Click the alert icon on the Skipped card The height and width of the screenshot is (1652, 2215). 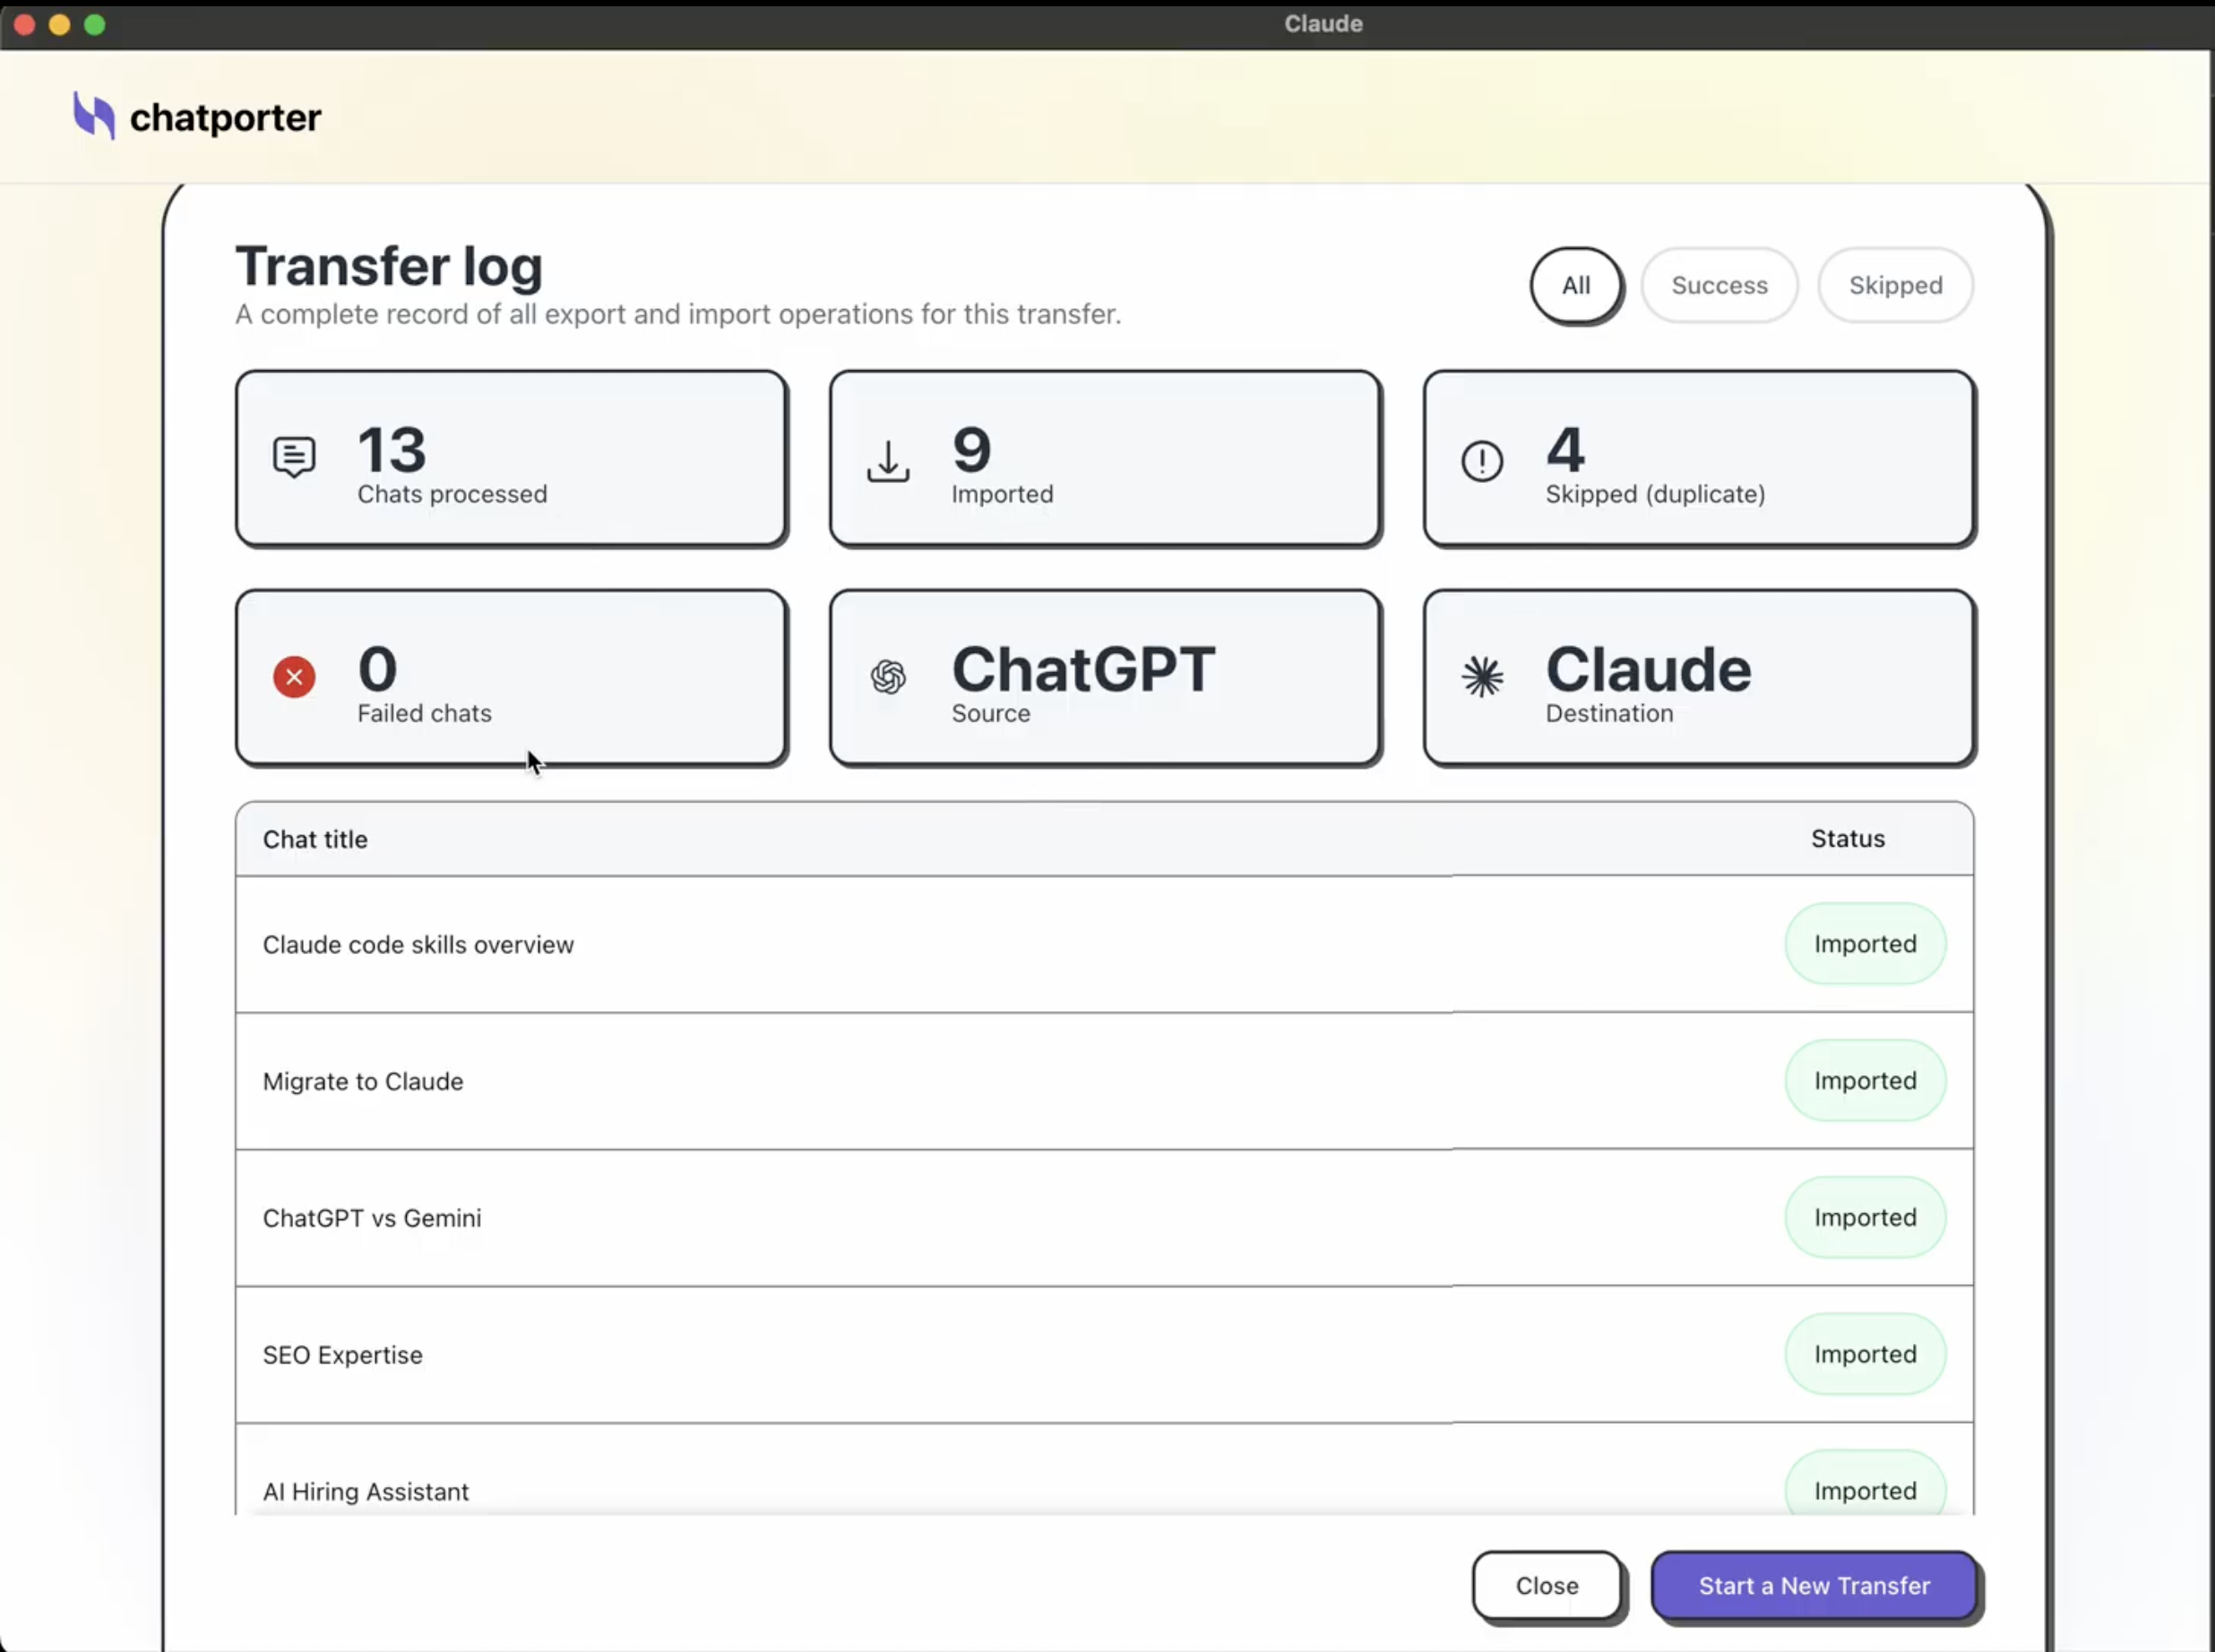pyautogui.click(x=1481, y=461)
